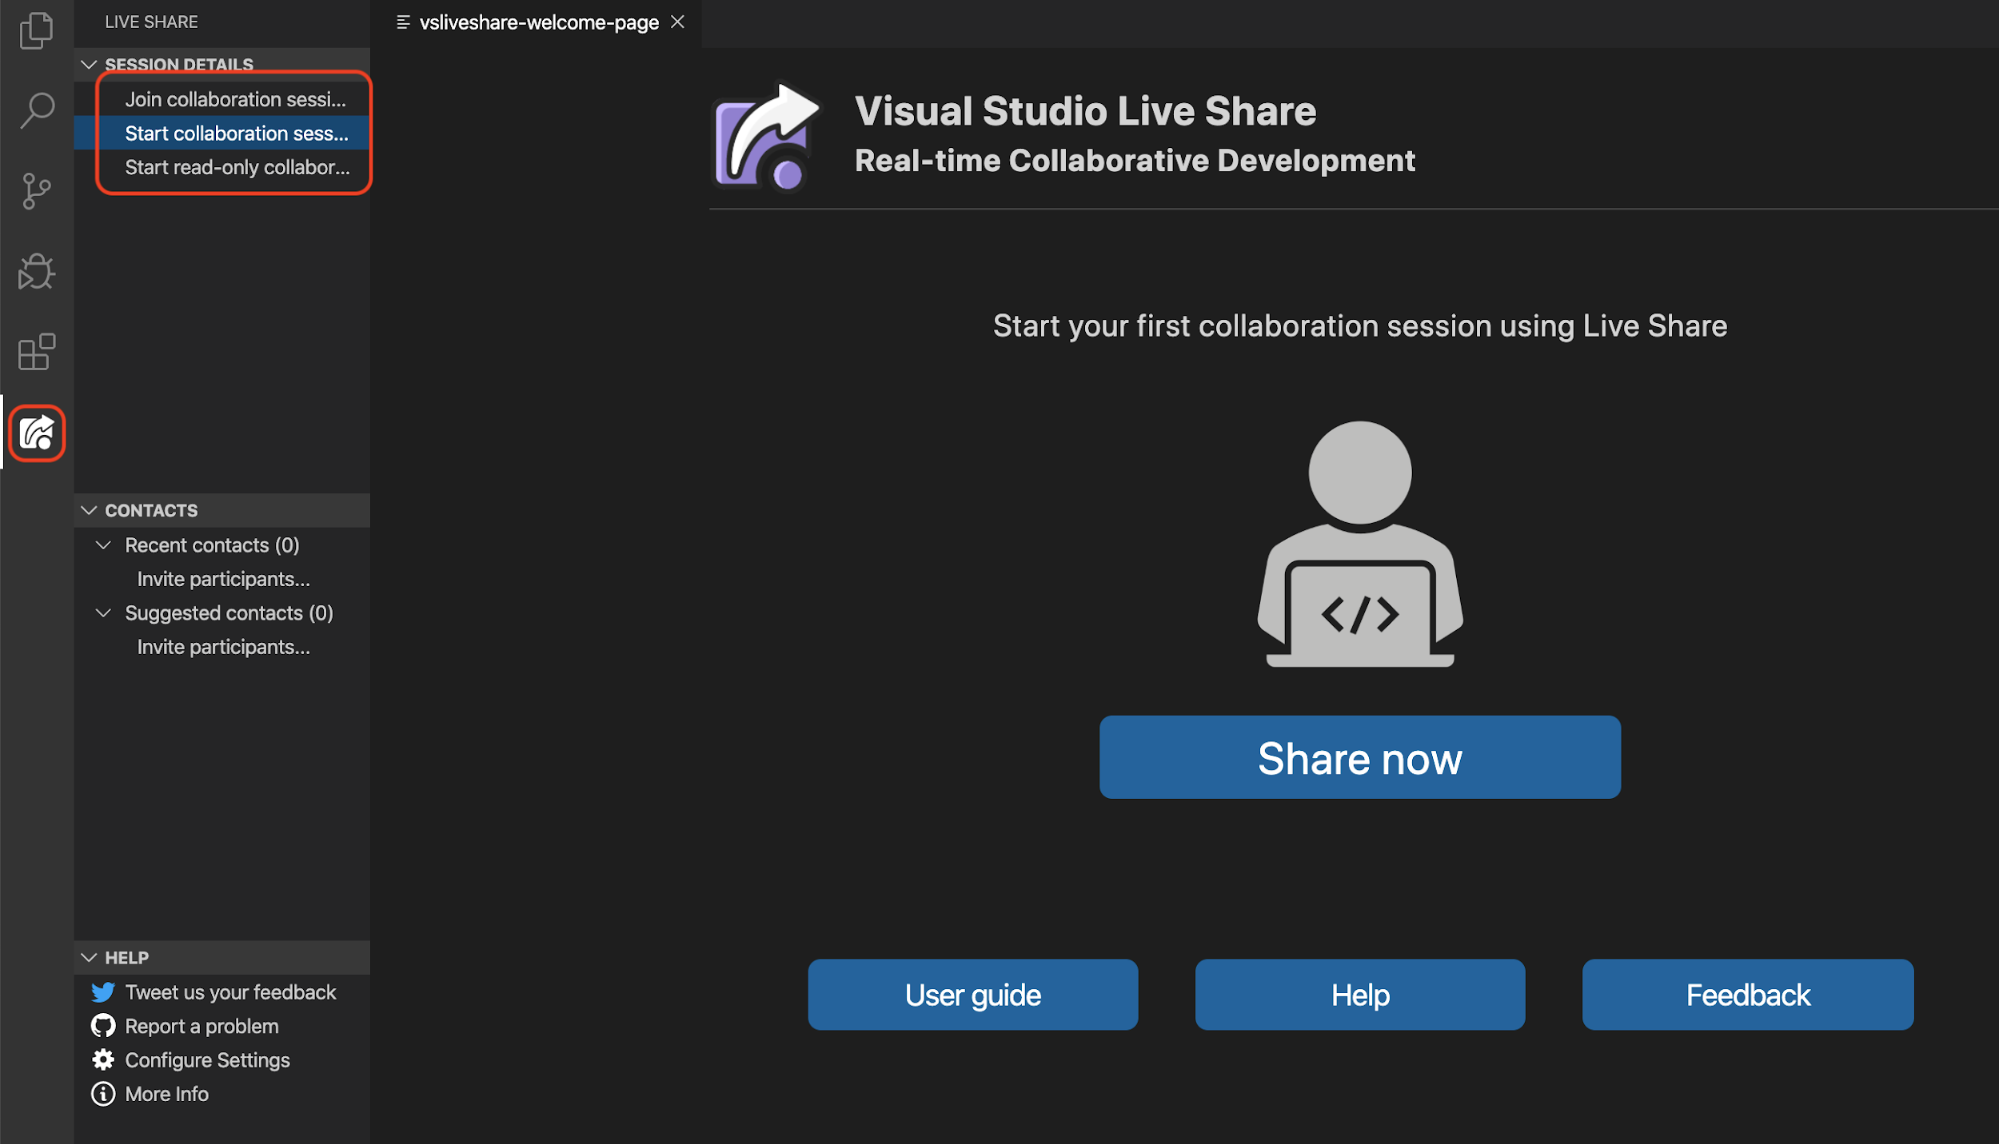1999x1145 pixels.
Task: Click the developer with laptop illustration
Action: [x=1360, y=544]
